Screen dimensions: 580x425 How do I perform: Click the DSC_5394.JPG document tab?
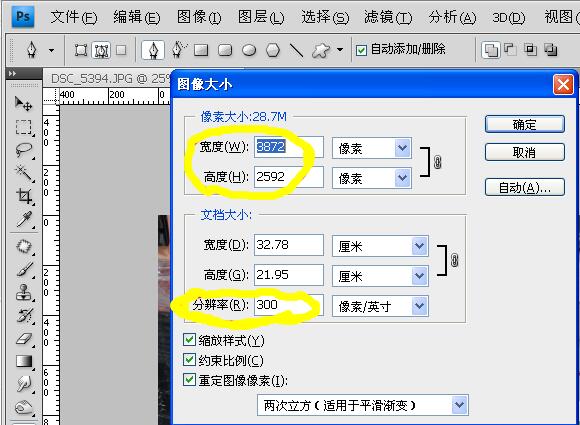click(x=110, y=78)
